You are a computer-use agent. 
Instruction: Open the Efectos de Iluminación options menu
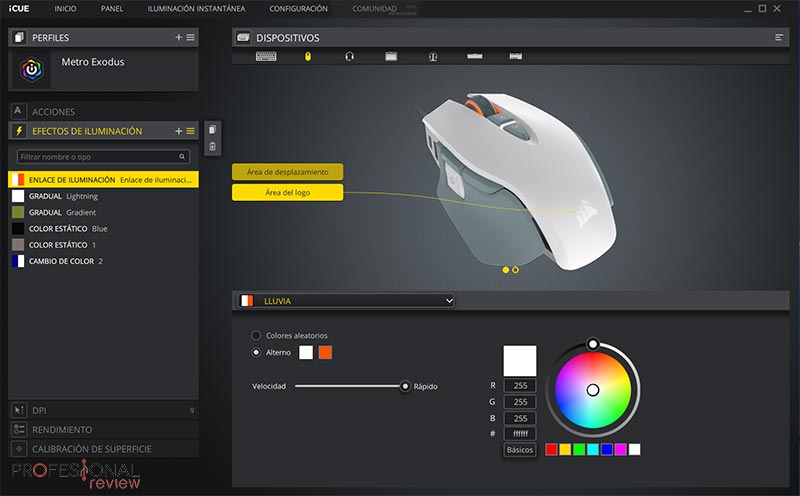pos(190,131)
